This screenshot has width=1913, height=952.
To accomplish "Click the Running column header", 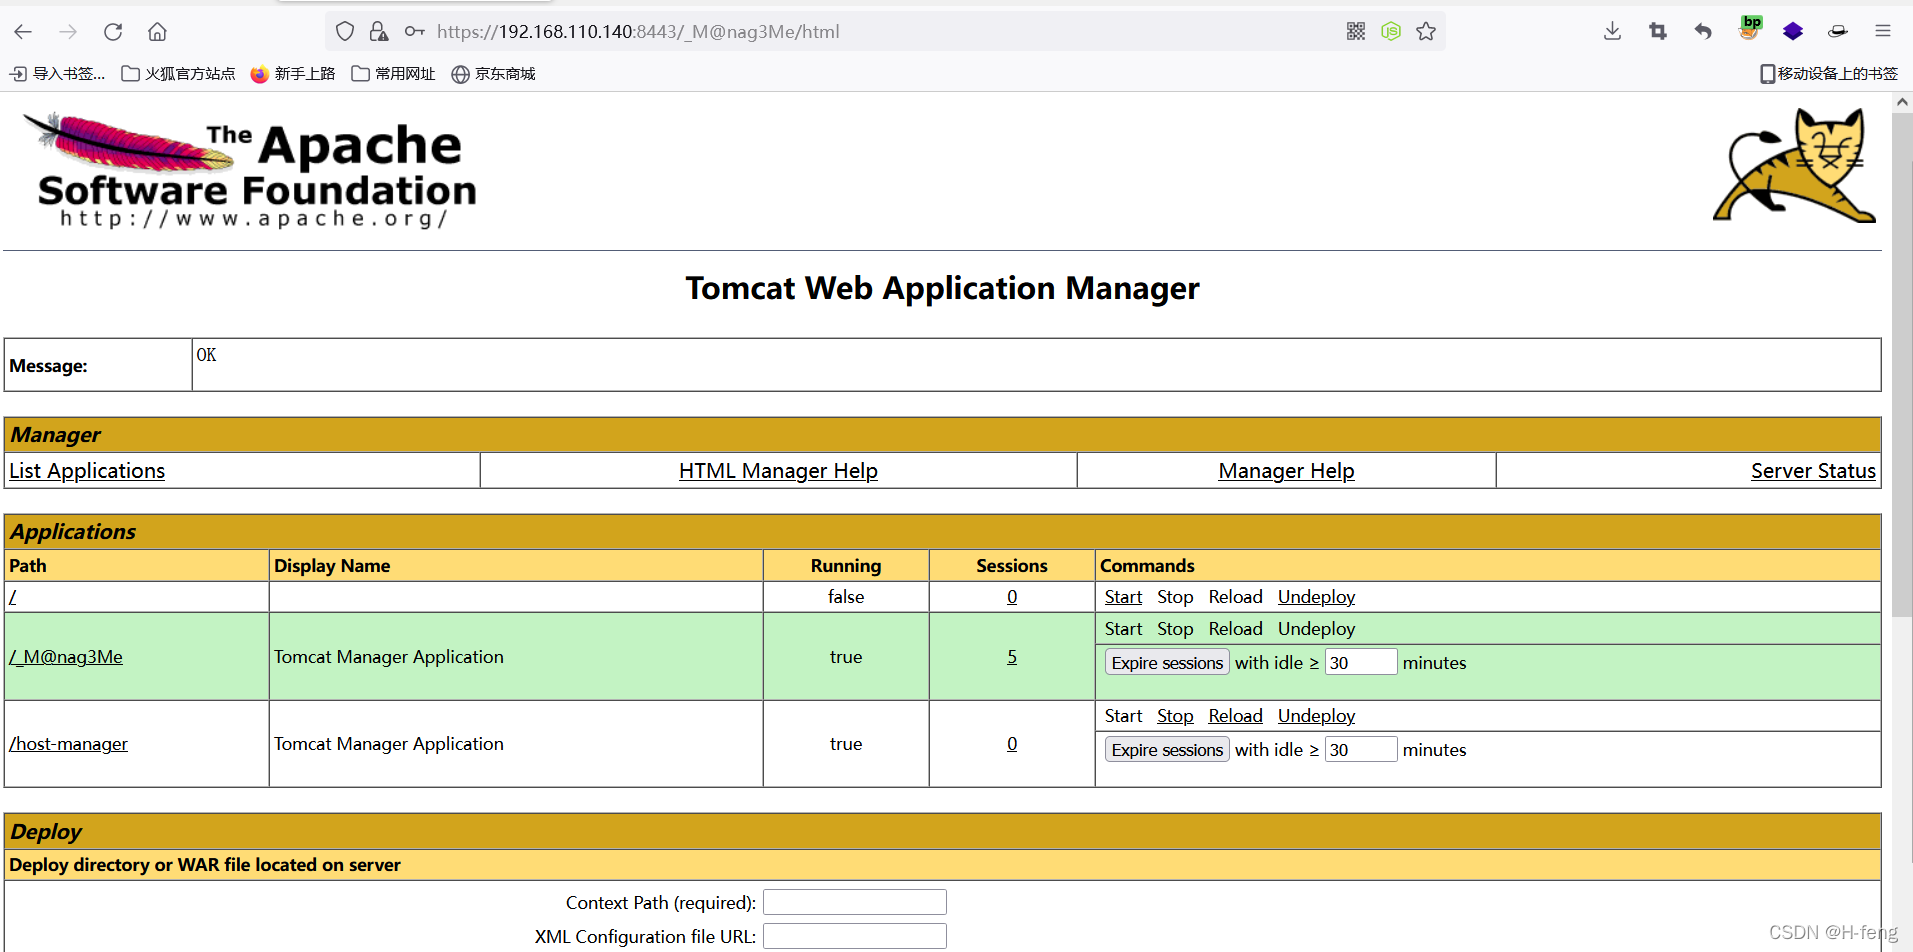I will coord(846,566).
